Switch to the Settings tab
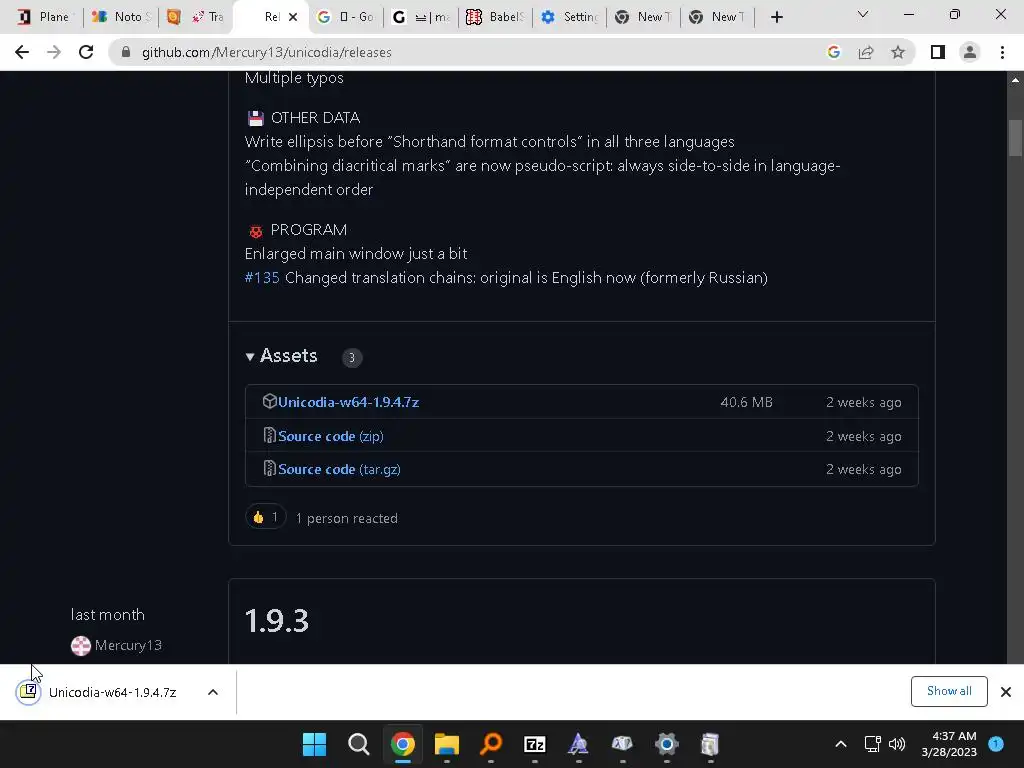Screen dimensions: 1024x768 pyautogui.click(x=569, y=17)
